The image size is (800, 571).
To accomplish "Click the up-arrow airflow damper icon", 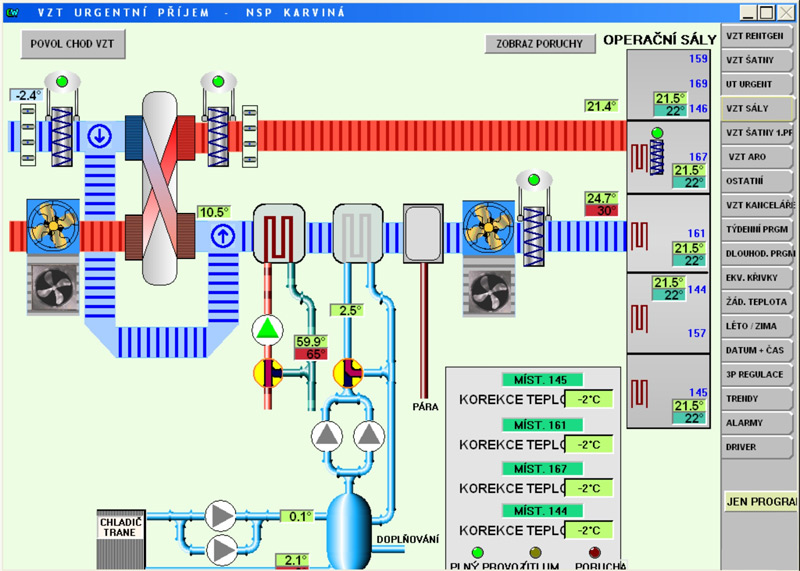I will click(x=222, y=236).
